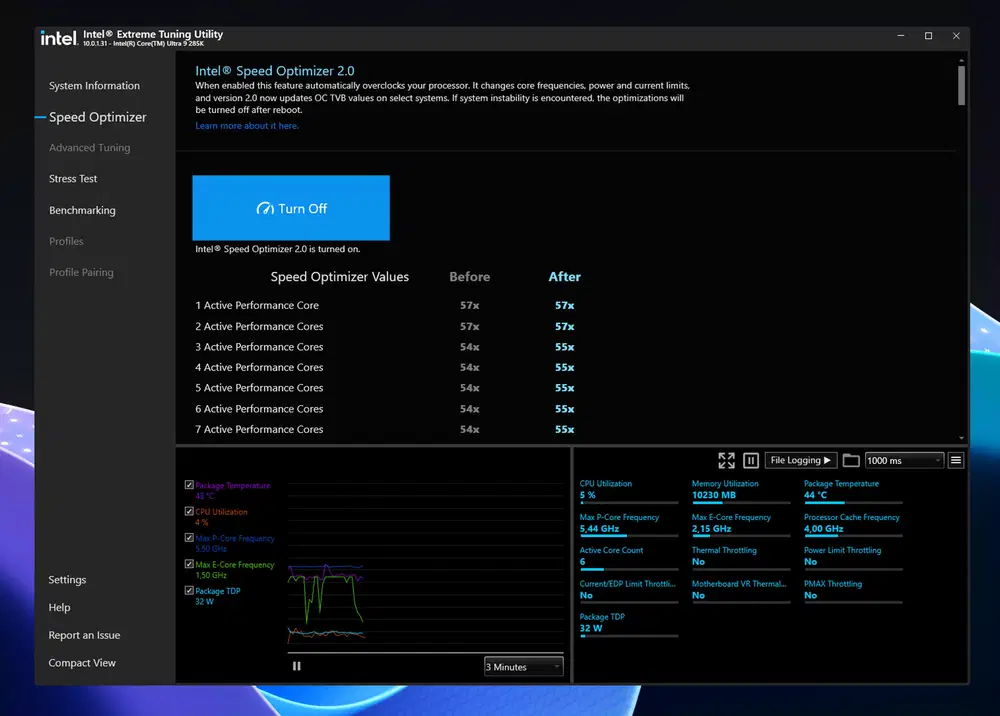Toggle the Max E-Core Frequency checkbox
This screenshot has width=1000, height=716.
coord(189,564)
